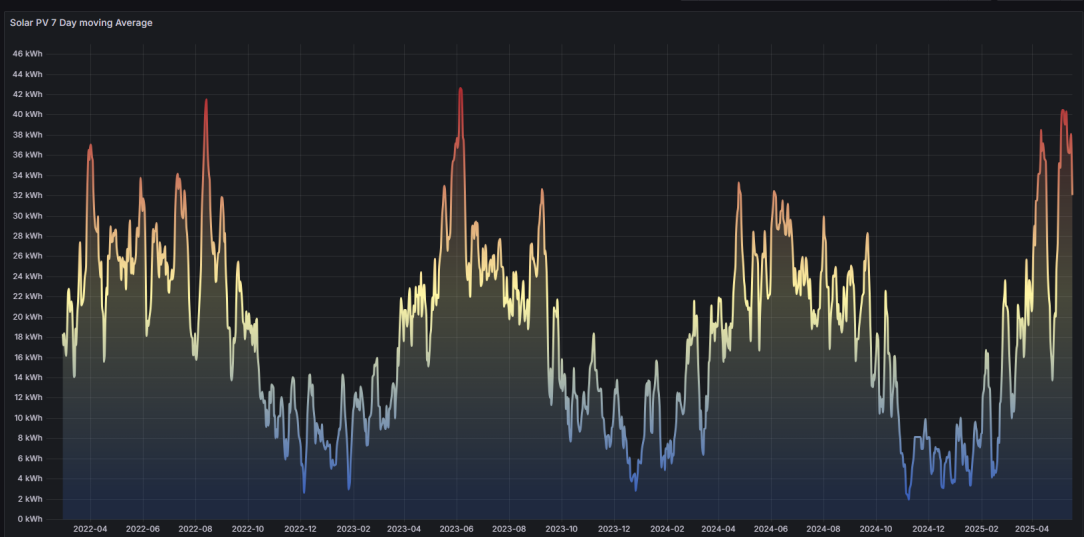
Task: Click the 2023-12 x-axis date label
Action: point(615,529)
